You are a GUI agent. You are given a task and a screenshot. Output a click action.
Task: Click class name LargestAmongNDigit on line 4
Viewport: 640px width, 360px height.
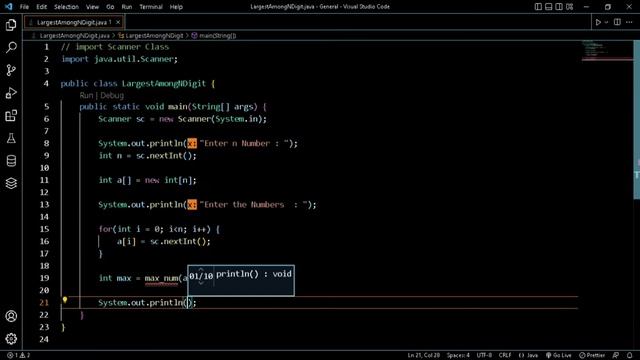point(164,84)
